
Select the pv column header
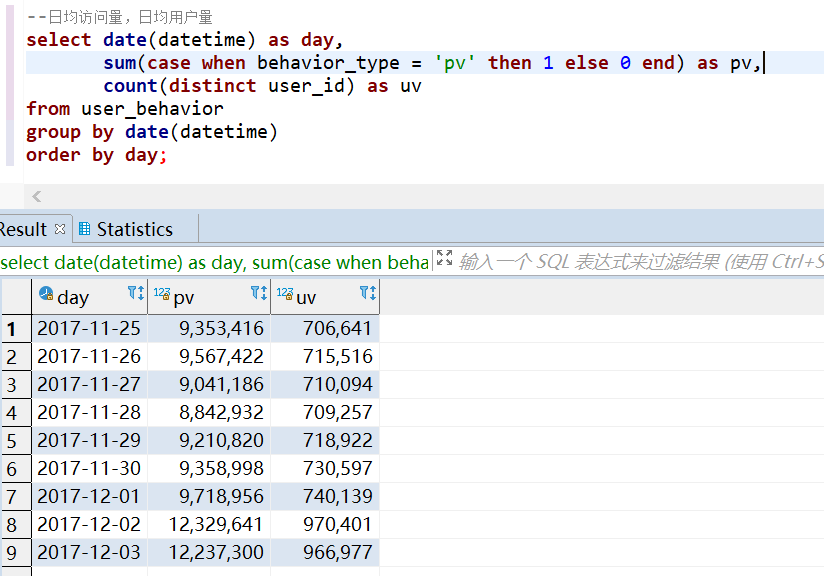pos(209,297)
